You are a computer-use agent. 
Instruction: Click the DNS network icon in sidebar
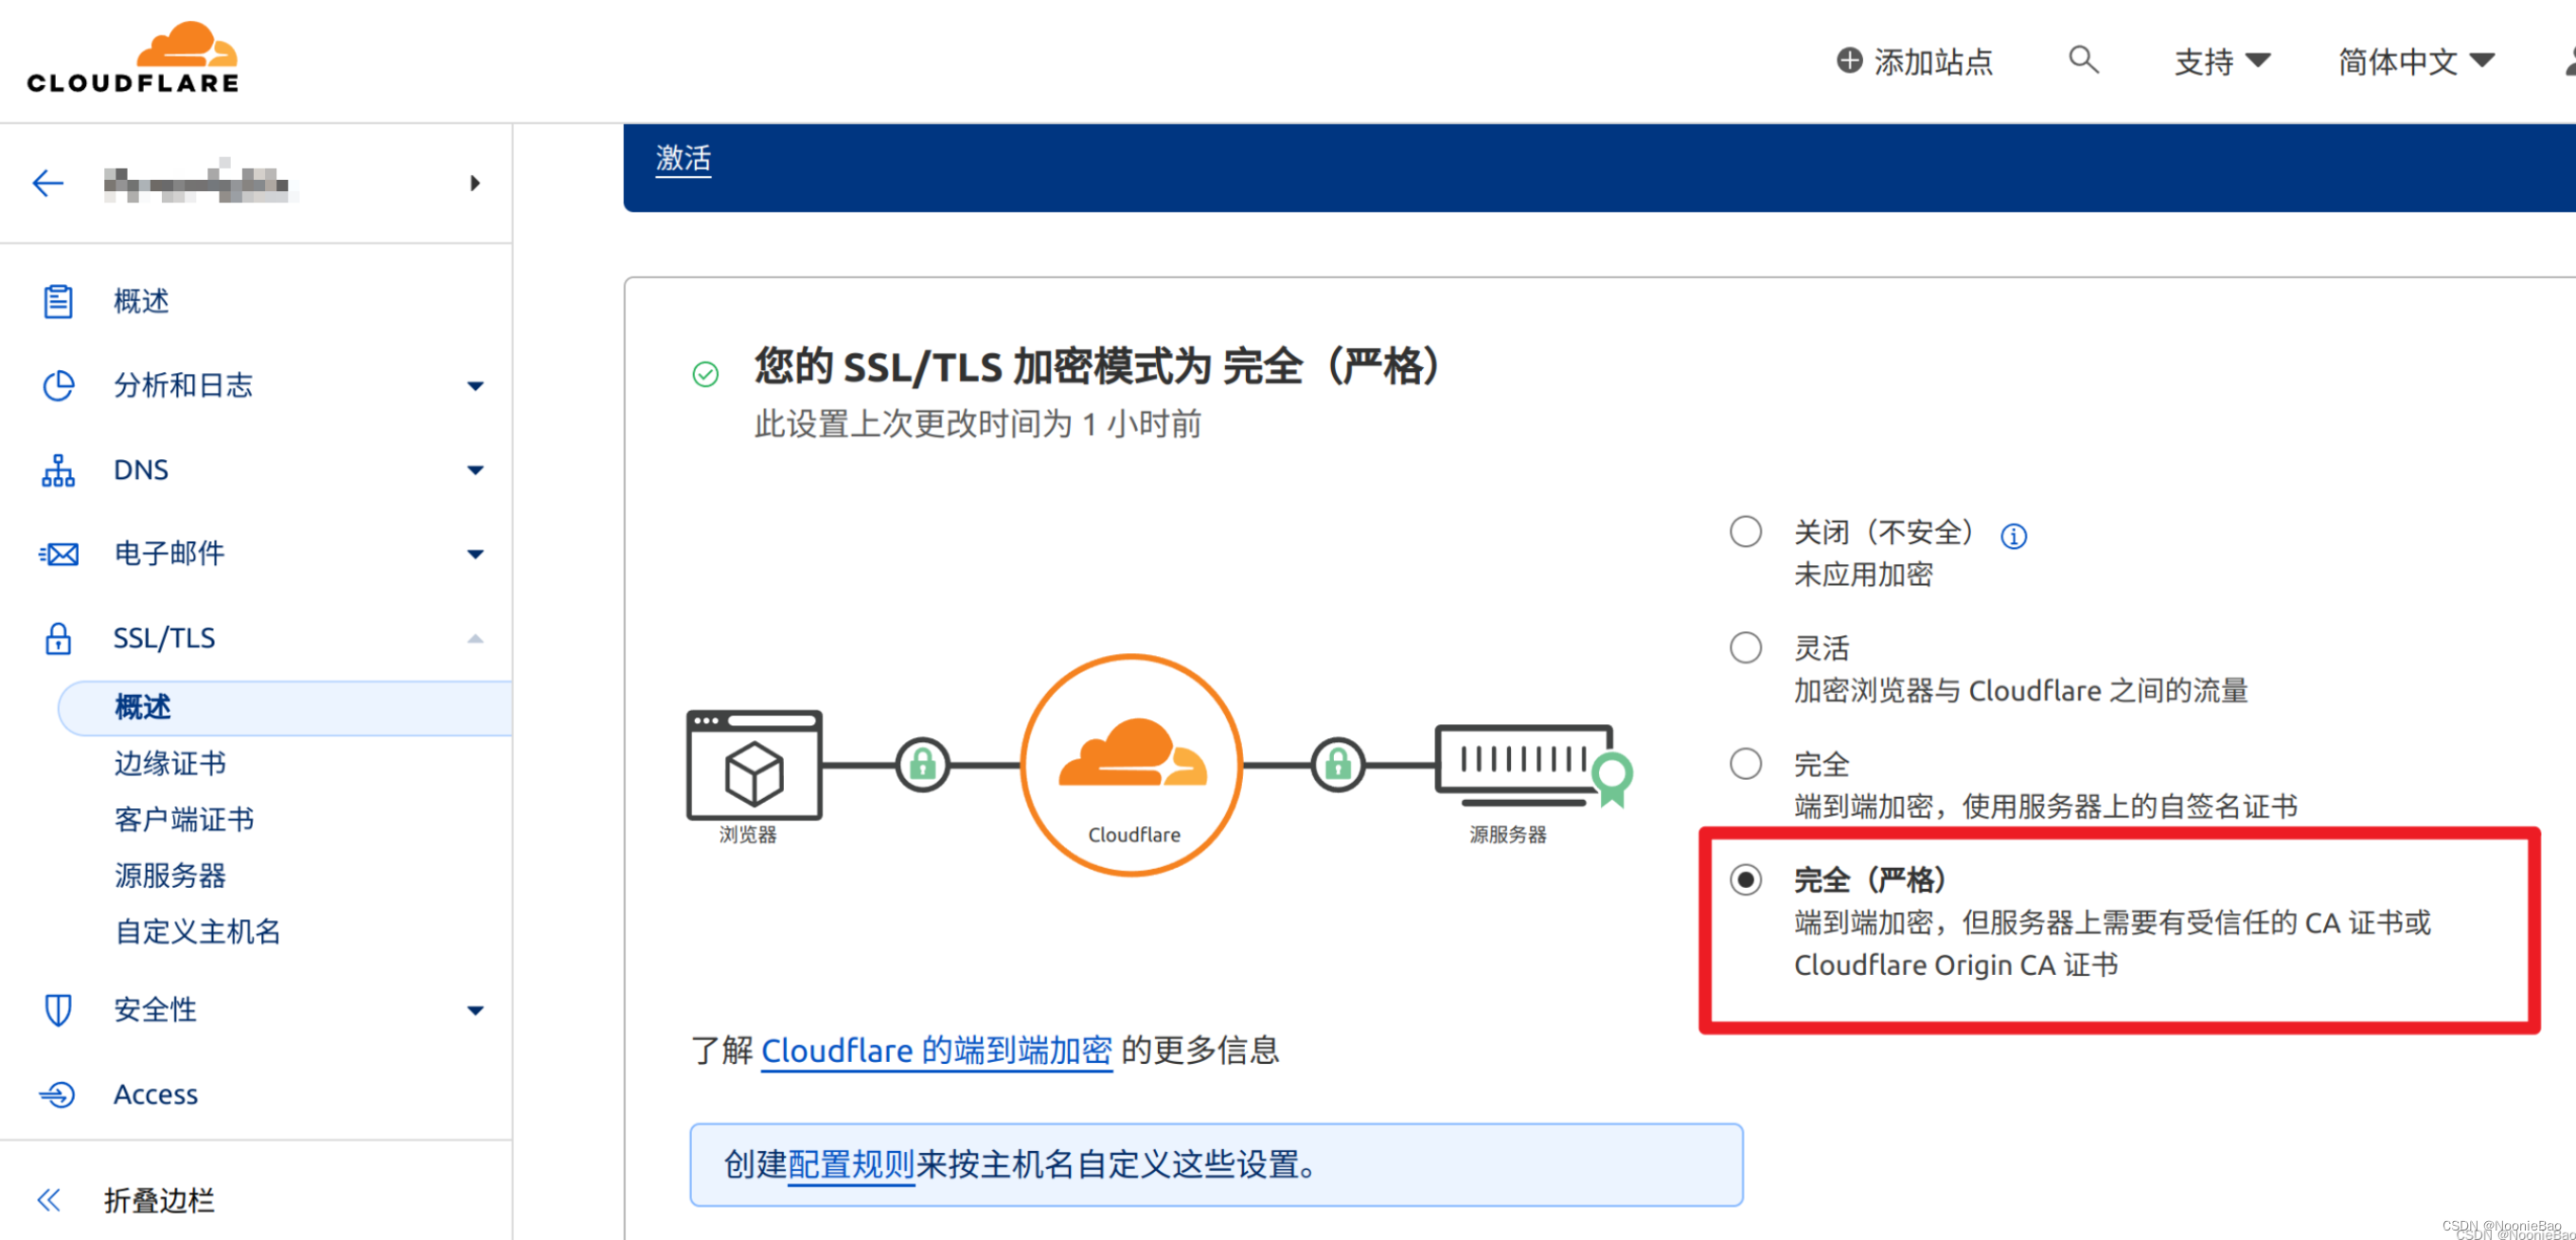[59, 469]
